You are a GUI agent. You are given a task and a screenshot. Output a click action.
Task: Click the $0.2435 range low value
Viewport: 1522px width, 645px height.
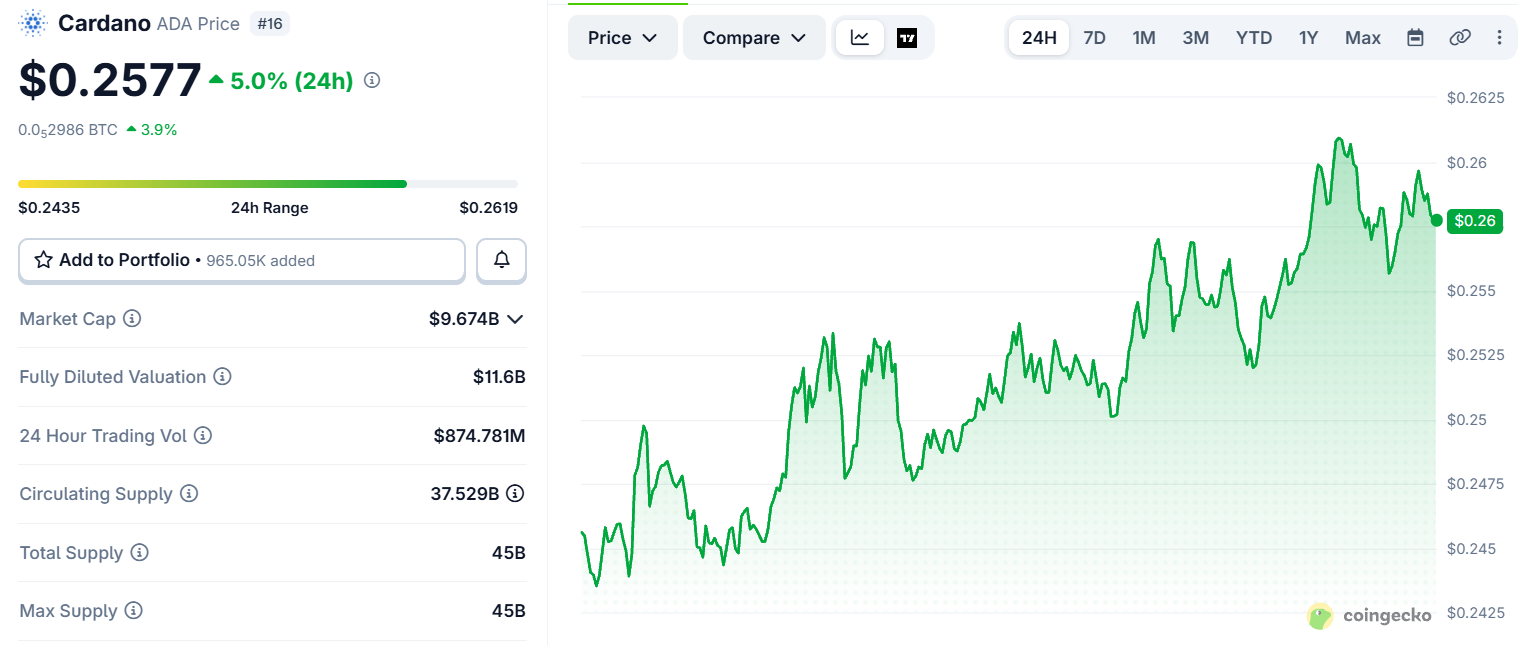(x=49, y=208)
